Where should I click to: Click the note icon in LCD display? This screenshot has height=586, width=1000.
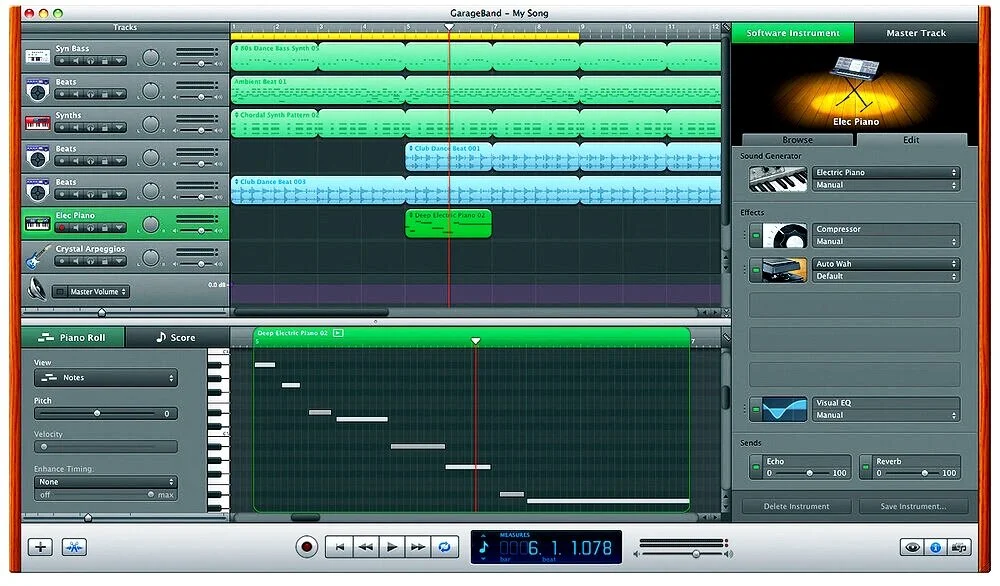pyautogui.click(x=483, y=547)
